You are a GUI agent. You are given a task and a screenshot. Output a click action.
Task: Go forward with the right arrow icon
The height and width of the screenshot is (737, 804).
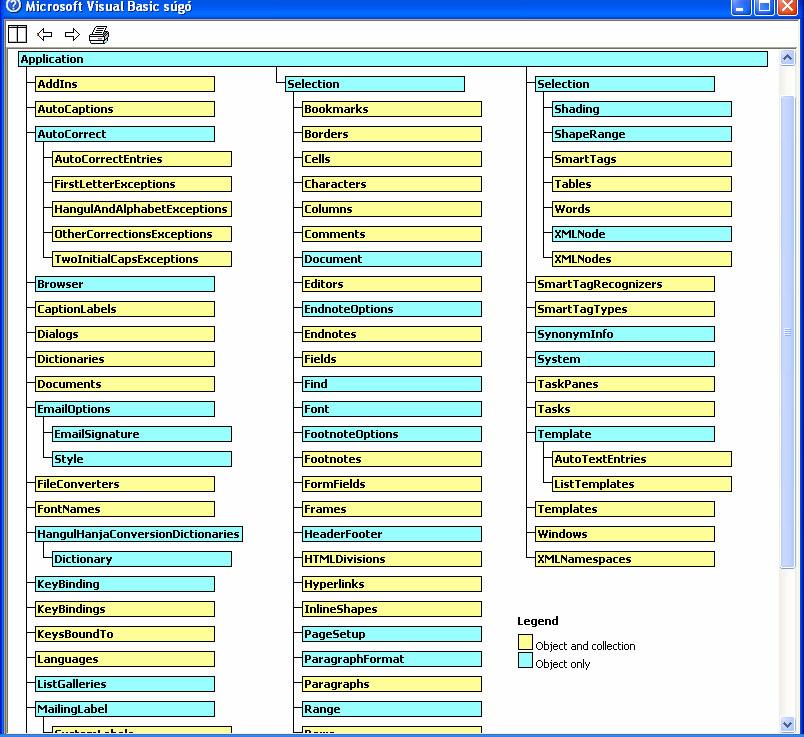(72, 34)
